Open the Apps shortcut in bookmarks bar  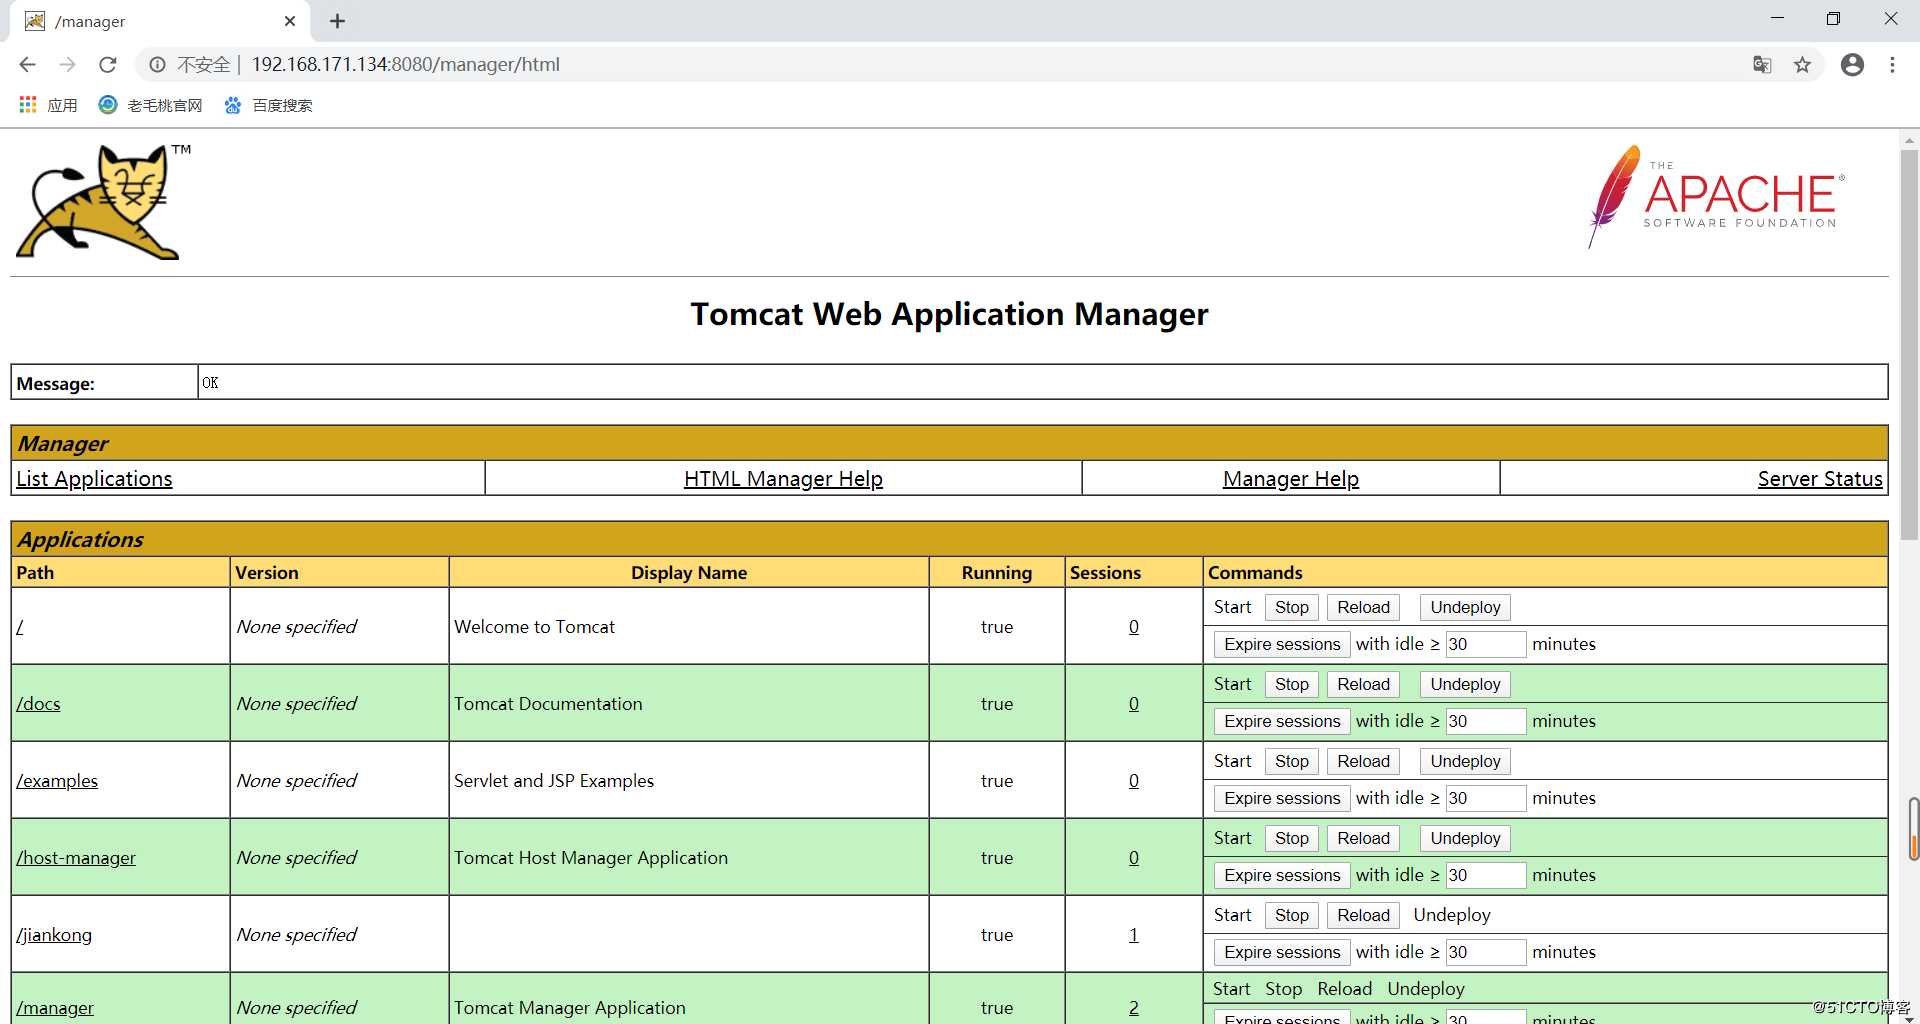point(48,105)
